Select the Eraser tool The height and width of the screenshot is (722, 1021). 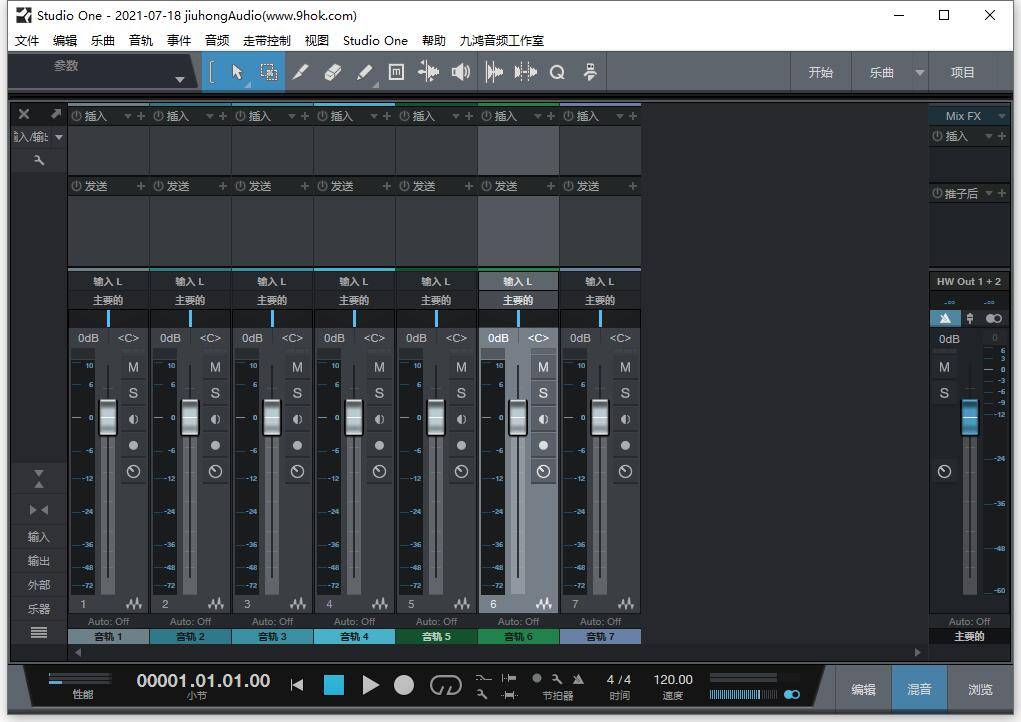(x=332, y=71)
